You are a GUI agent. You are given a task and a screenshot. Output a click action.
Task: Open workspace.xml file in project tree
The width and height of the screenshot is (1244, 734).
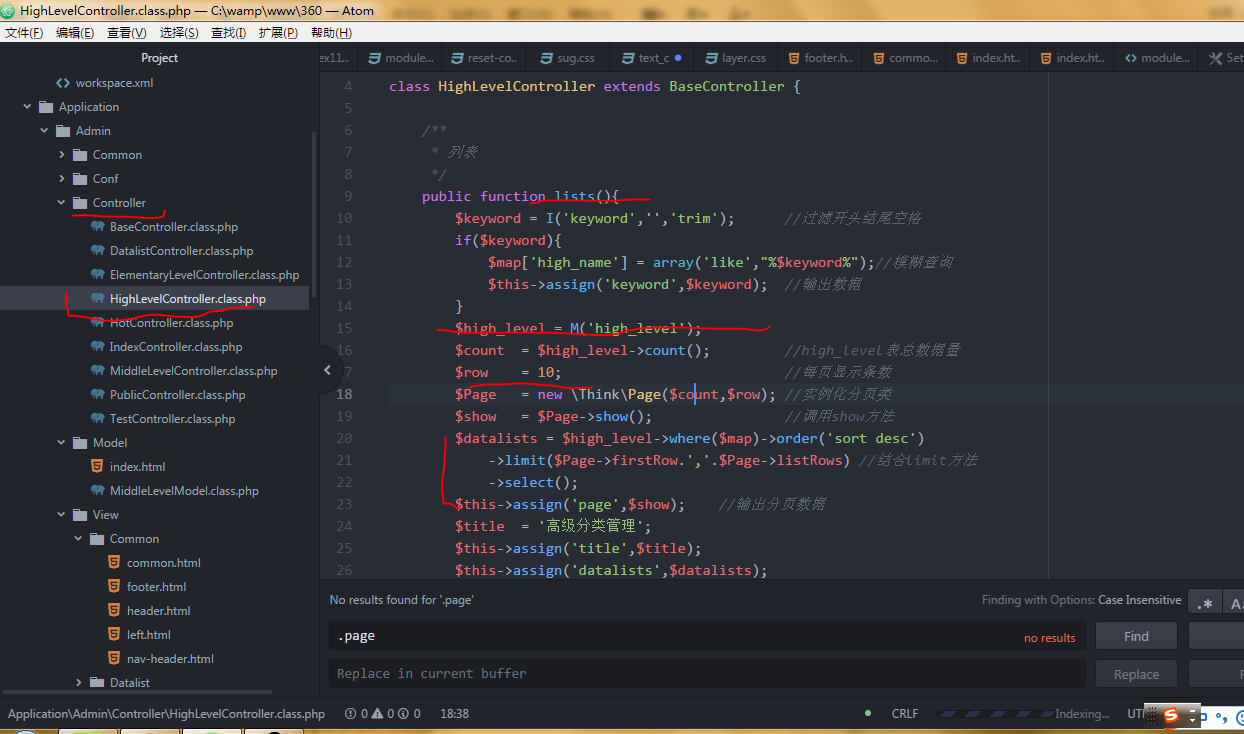(x=114, y=83)
